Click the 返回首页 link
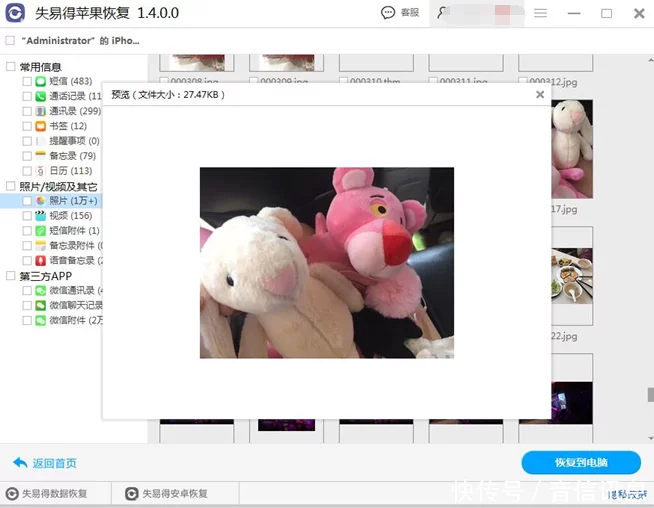 (x=54, y=463)
